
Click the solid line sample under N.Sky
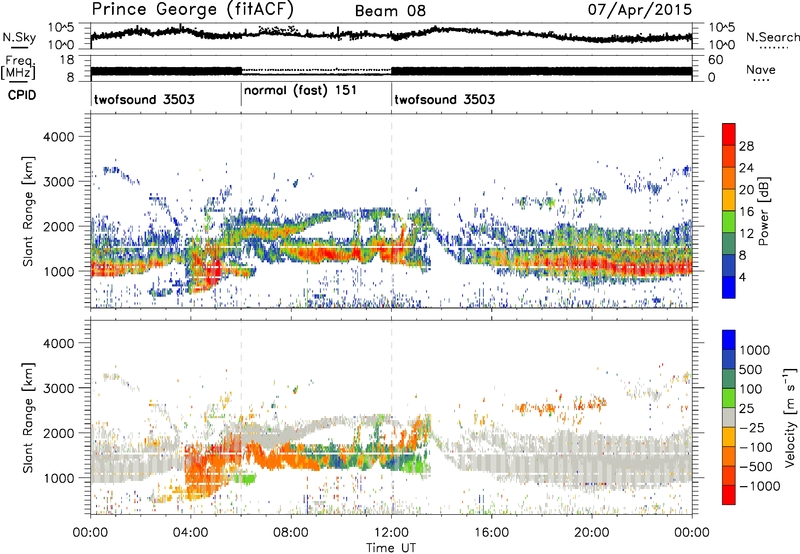(x=19, y=48)
